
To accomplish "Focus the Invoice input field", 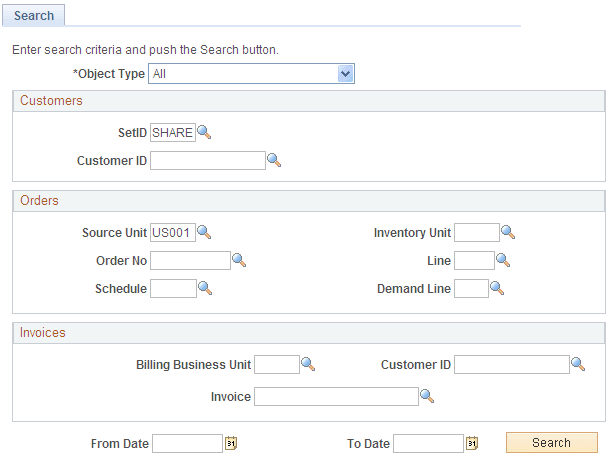I will (x=335, y=397).
